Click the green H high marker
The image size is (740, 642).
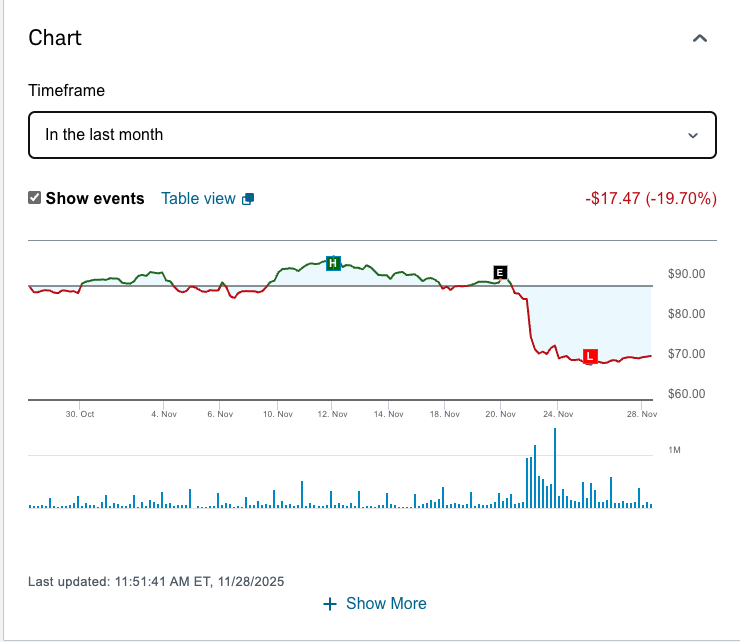coord(333,263)
